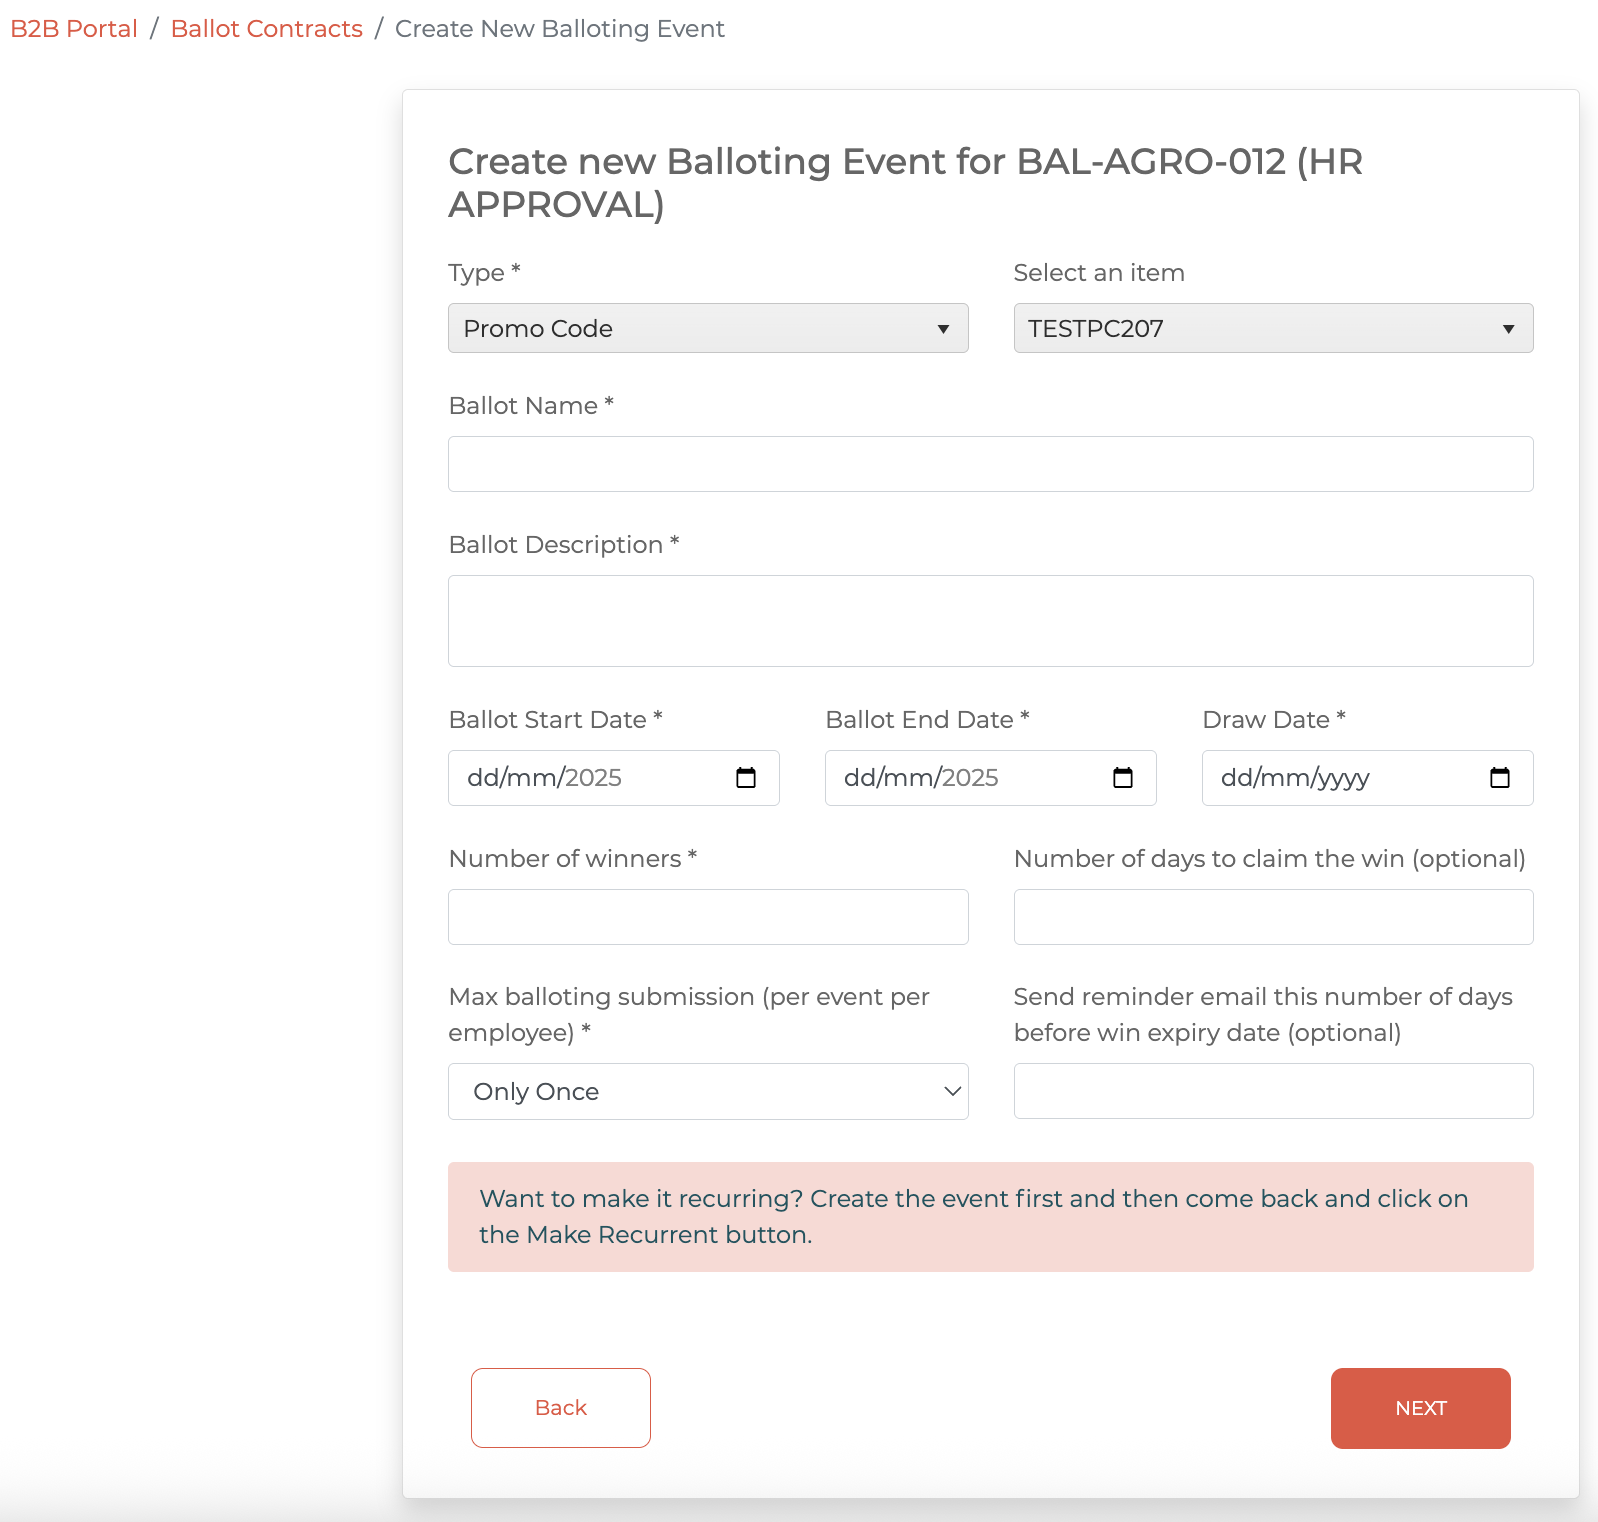Focus Number of days to claim field

pyautogui.click(x=1272, y=917)
